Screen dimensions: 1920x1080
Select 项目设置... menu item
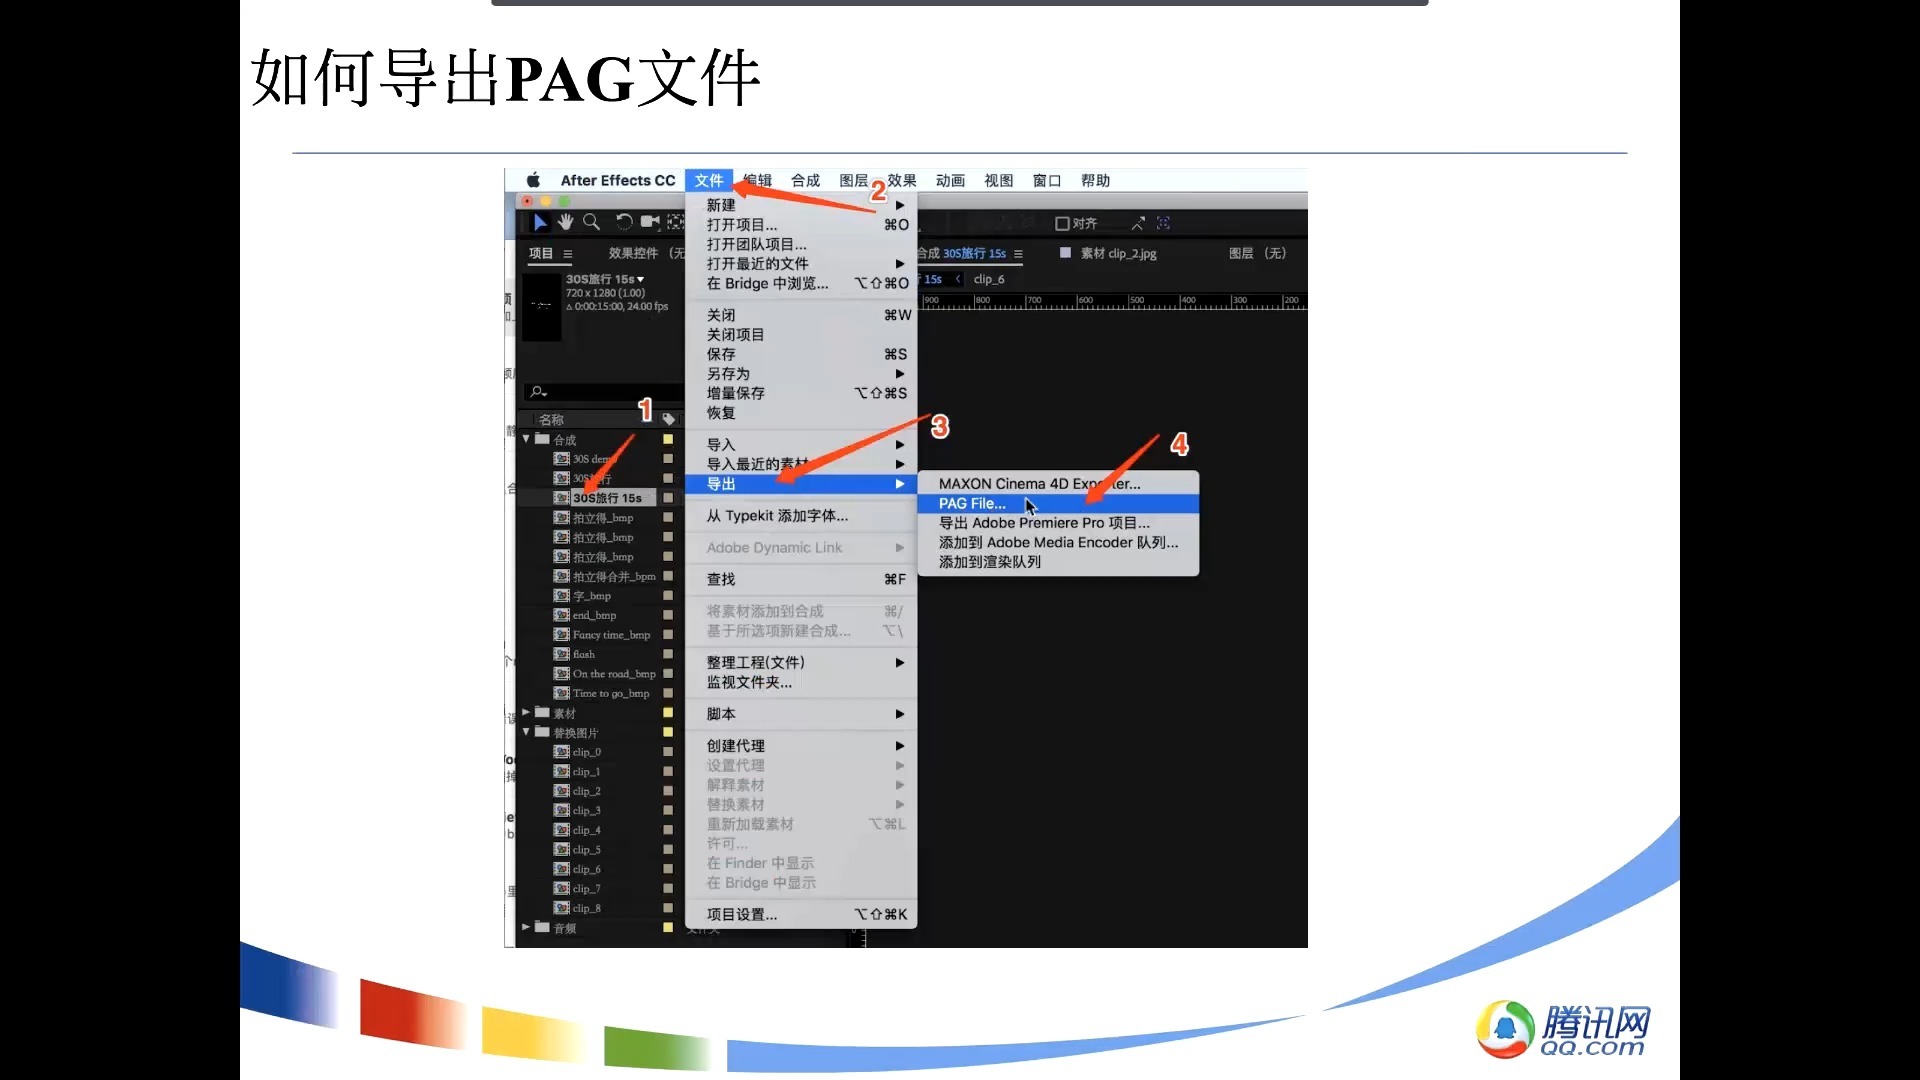[x=801, y=915]
